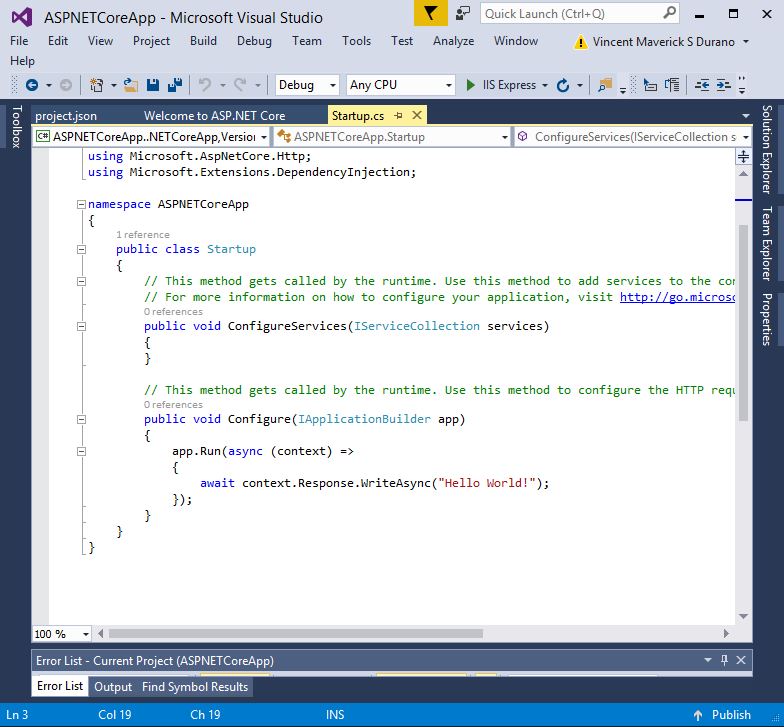Open the 100 % zoom dropdown
The height and width of the screenshot is (727, 784).
click(62, 634)
